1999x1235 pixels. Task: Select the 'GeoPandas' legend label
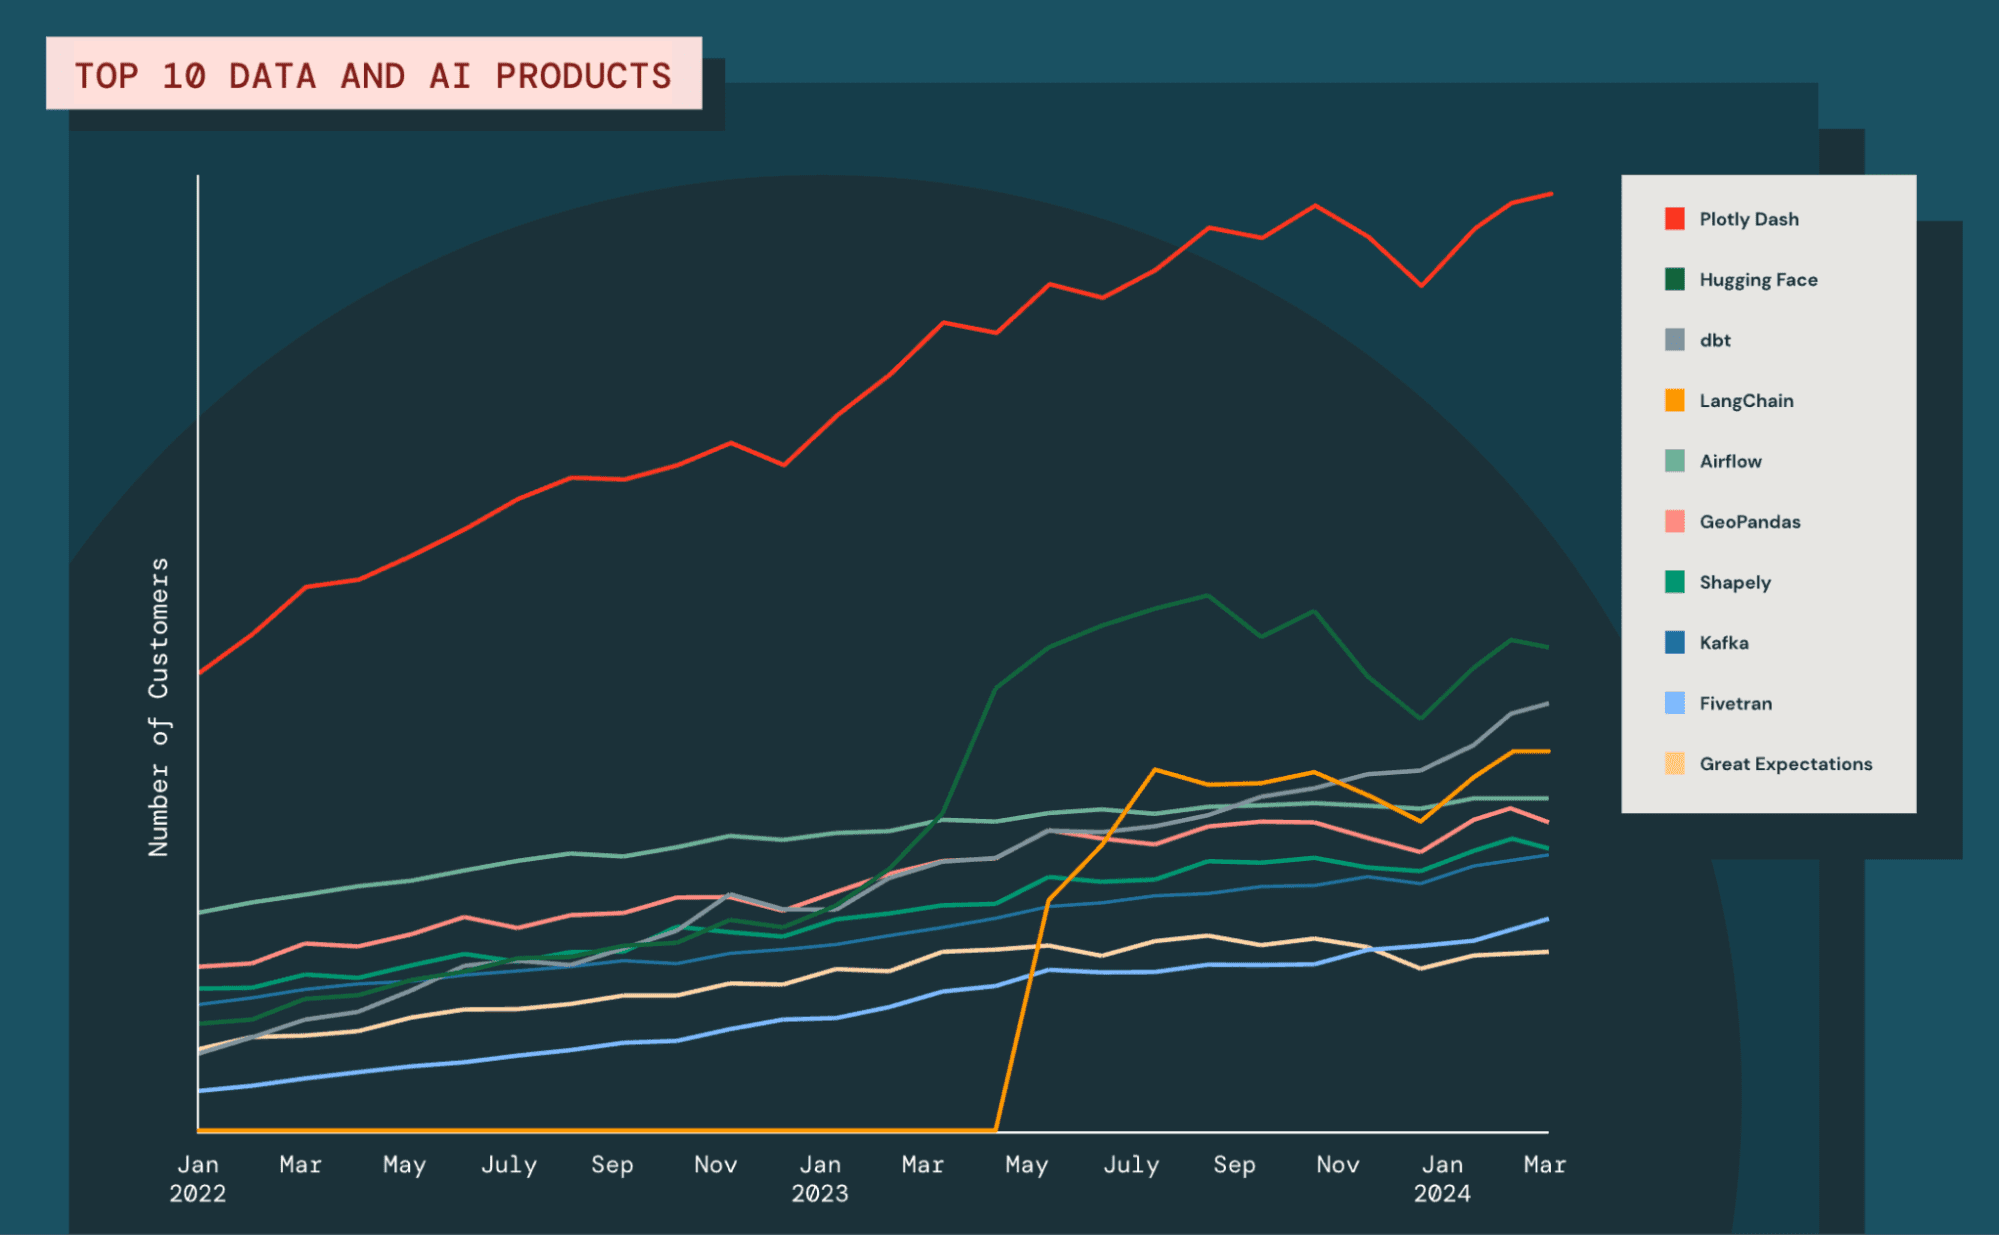coord(1750,522)
